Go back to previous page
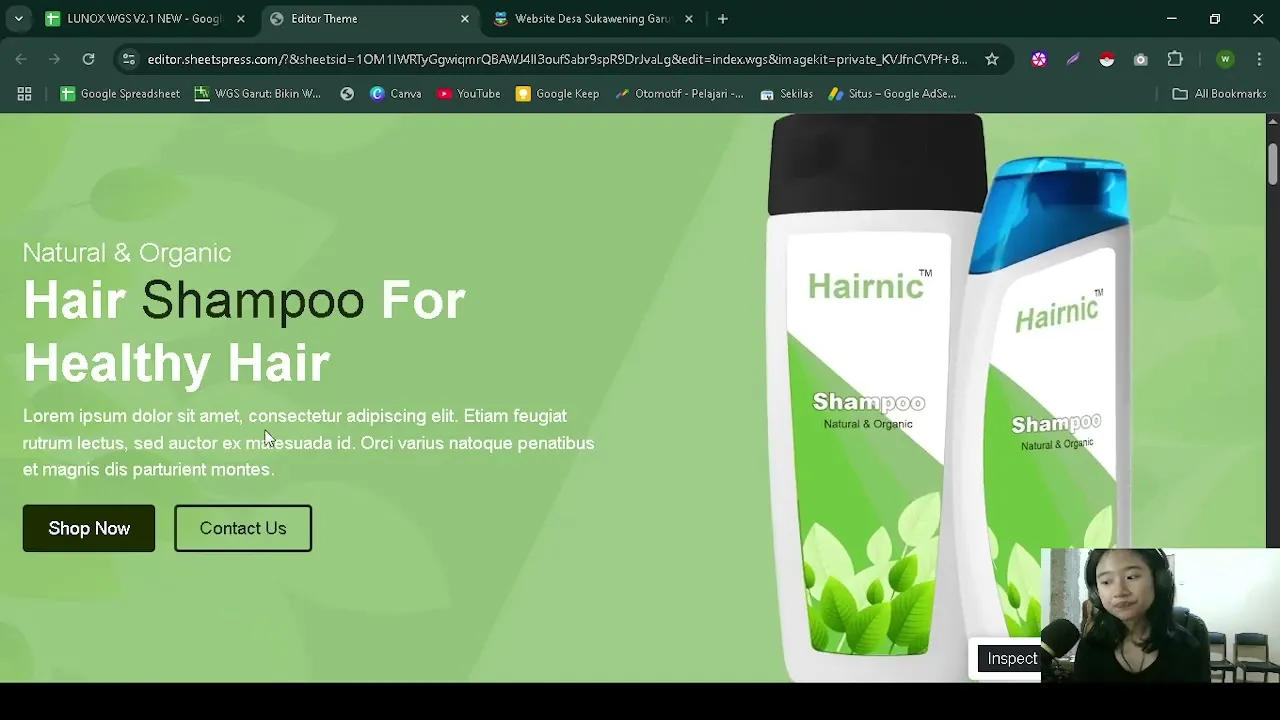1280x720 pixels. tap(21, 59)
